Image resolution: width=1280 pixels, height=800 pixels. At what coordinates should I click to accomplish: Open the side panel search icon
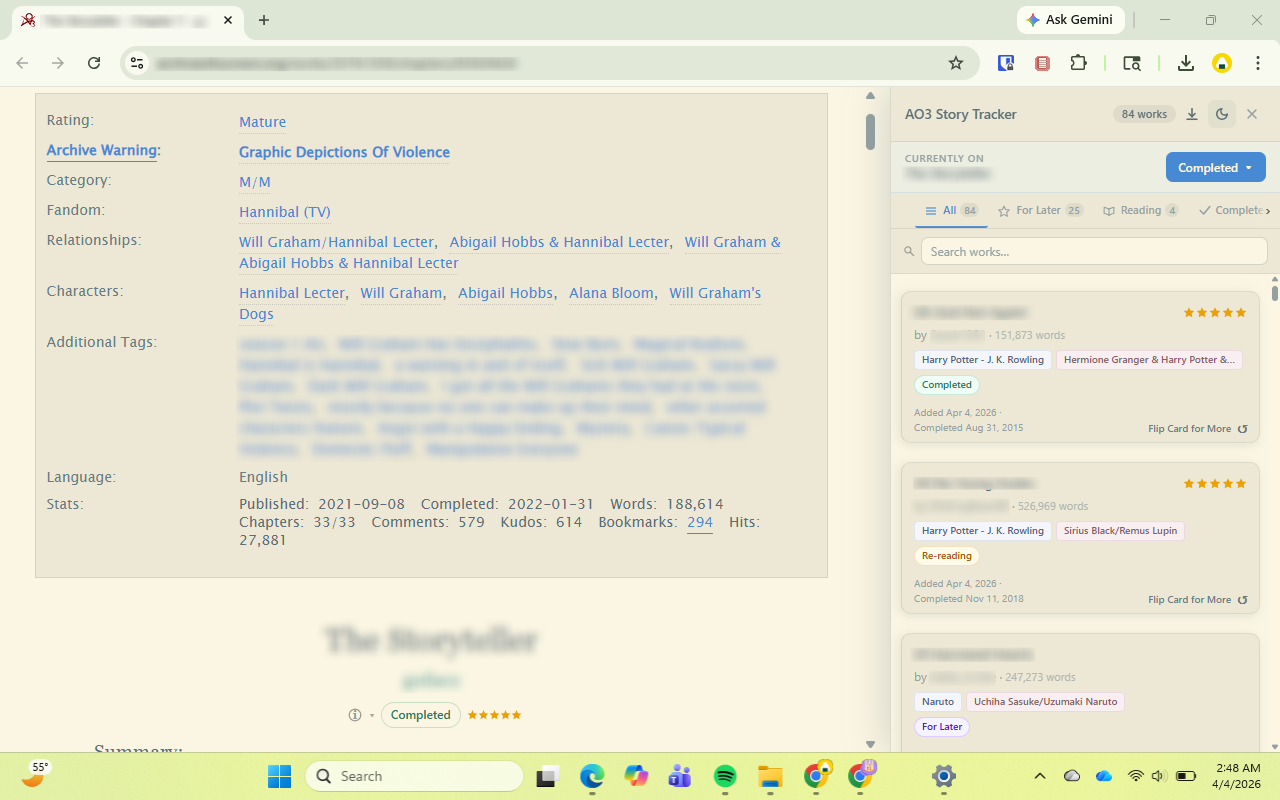point(1132,63)
